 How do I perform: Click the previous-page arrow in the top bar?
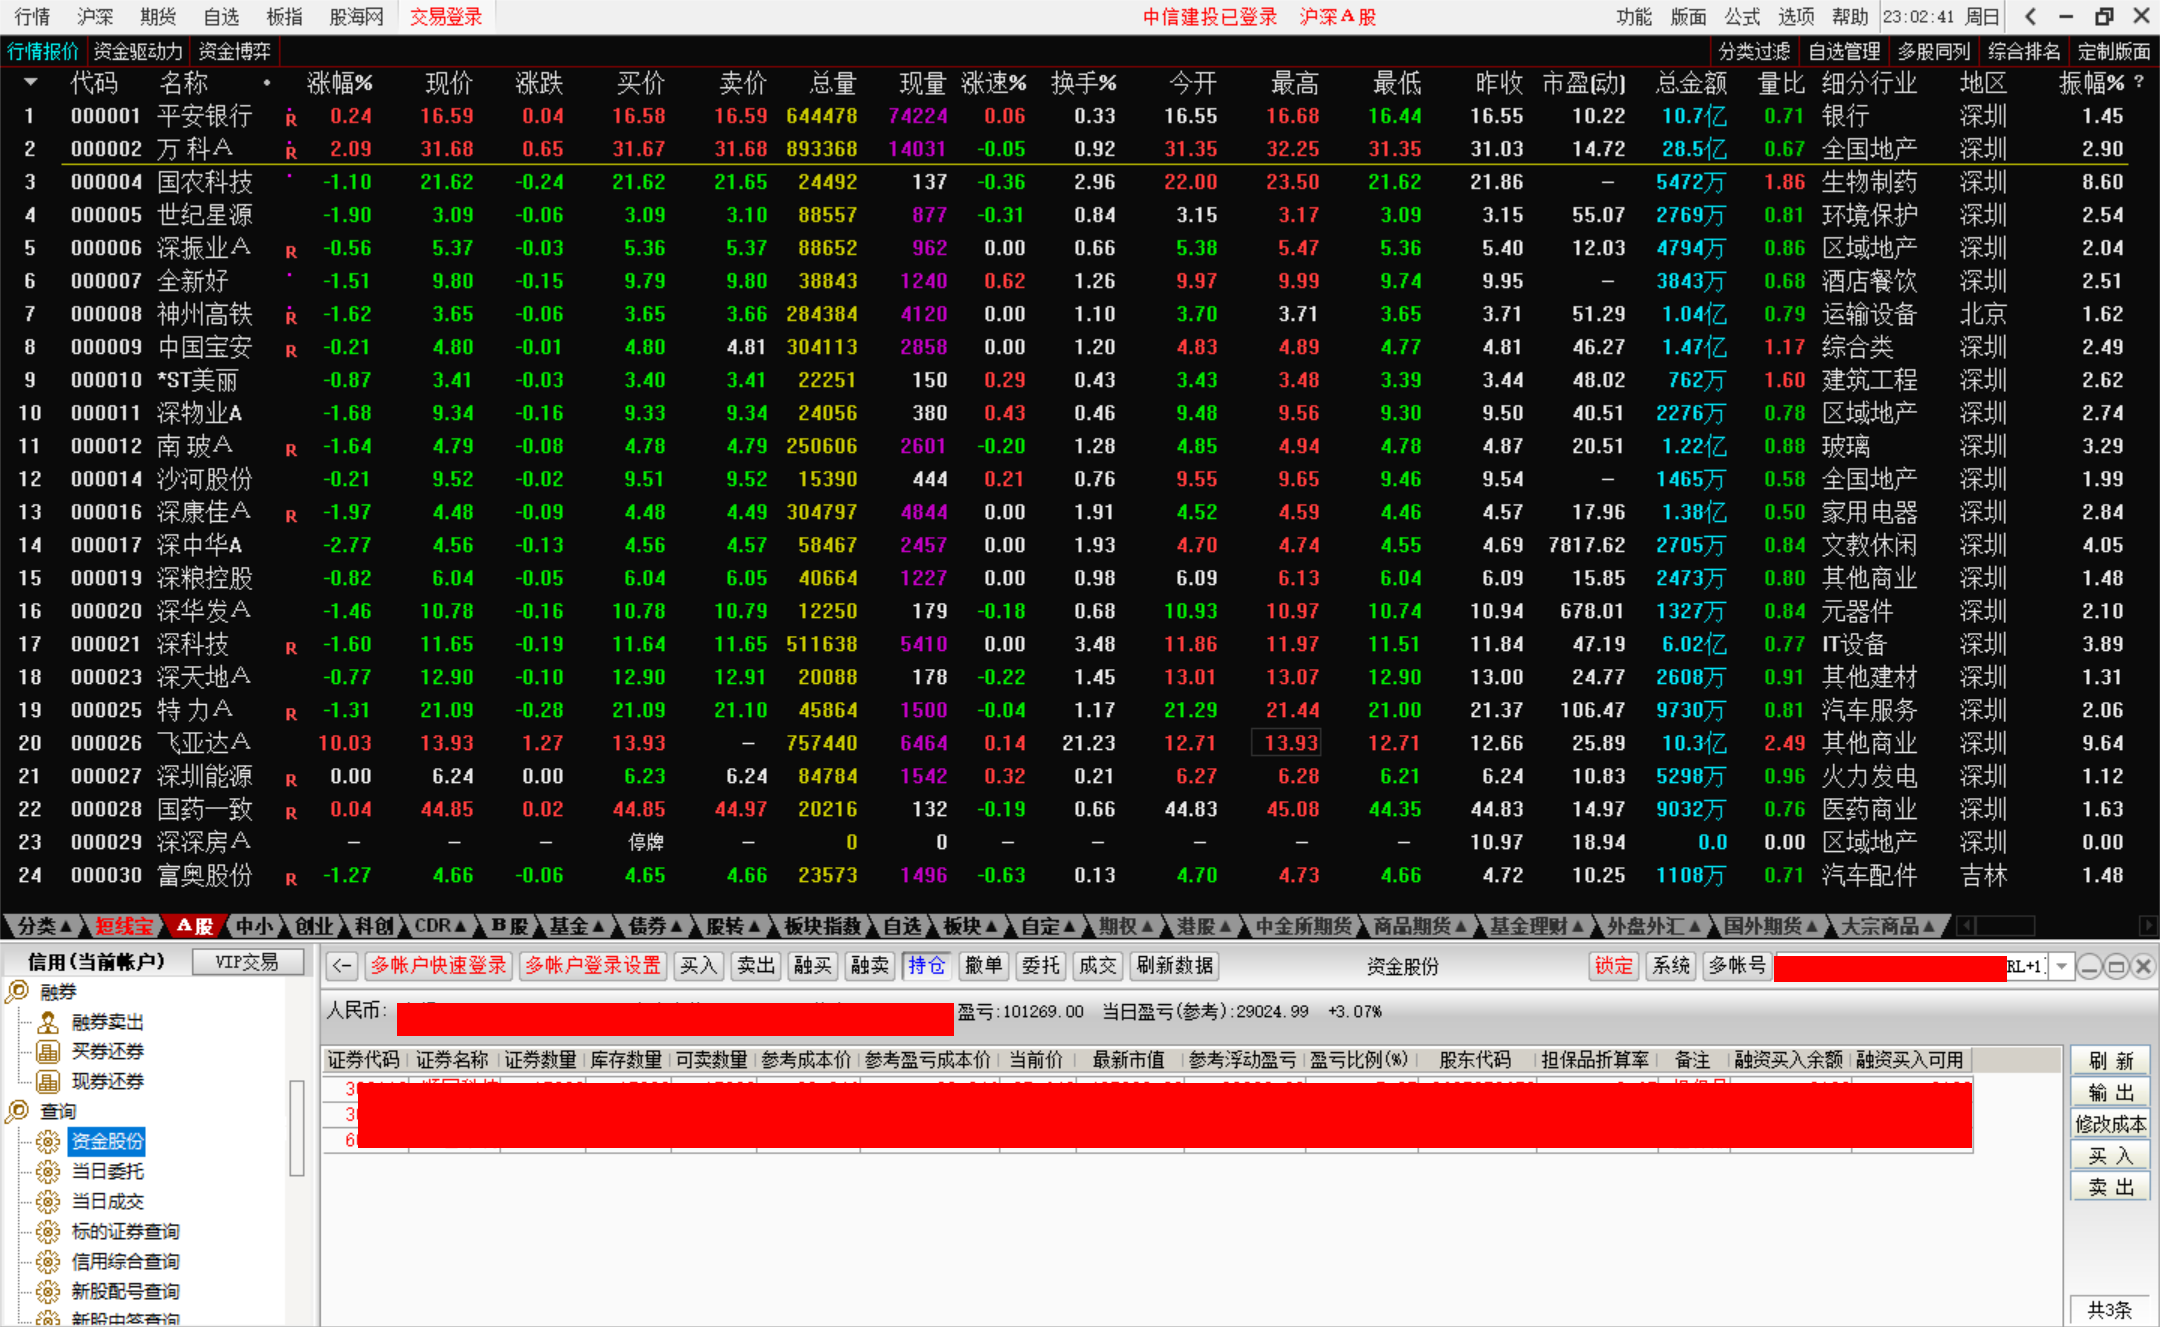[x=2030, y=16]
